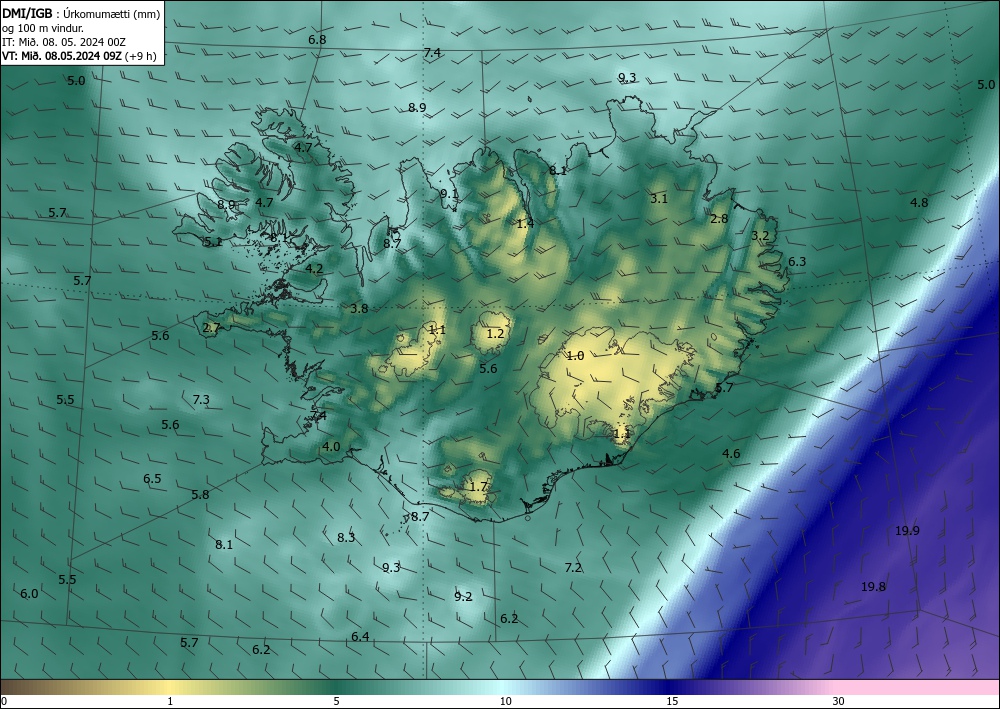Screen dimensions: 1000x709
Task: Click the 3.1 value on the map
Action: [659, 198]
